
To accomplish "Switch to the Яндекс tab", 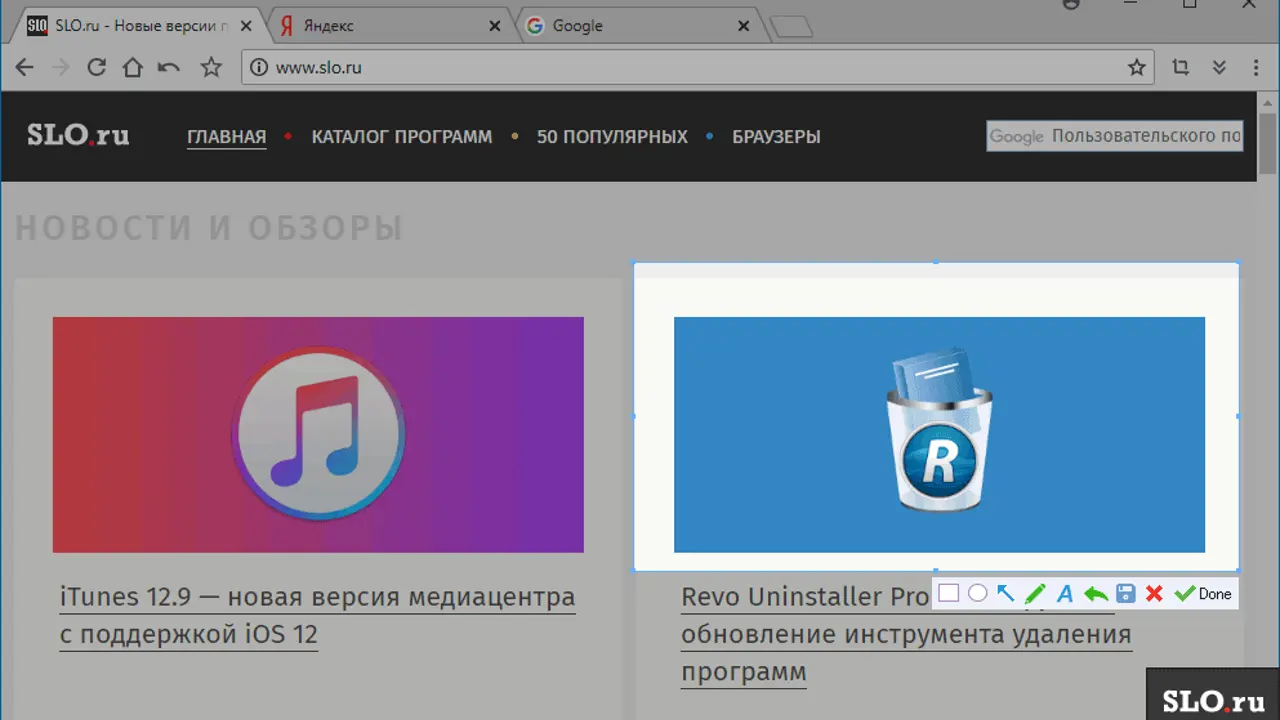I will pyautogui.click(x=390, y=26).
